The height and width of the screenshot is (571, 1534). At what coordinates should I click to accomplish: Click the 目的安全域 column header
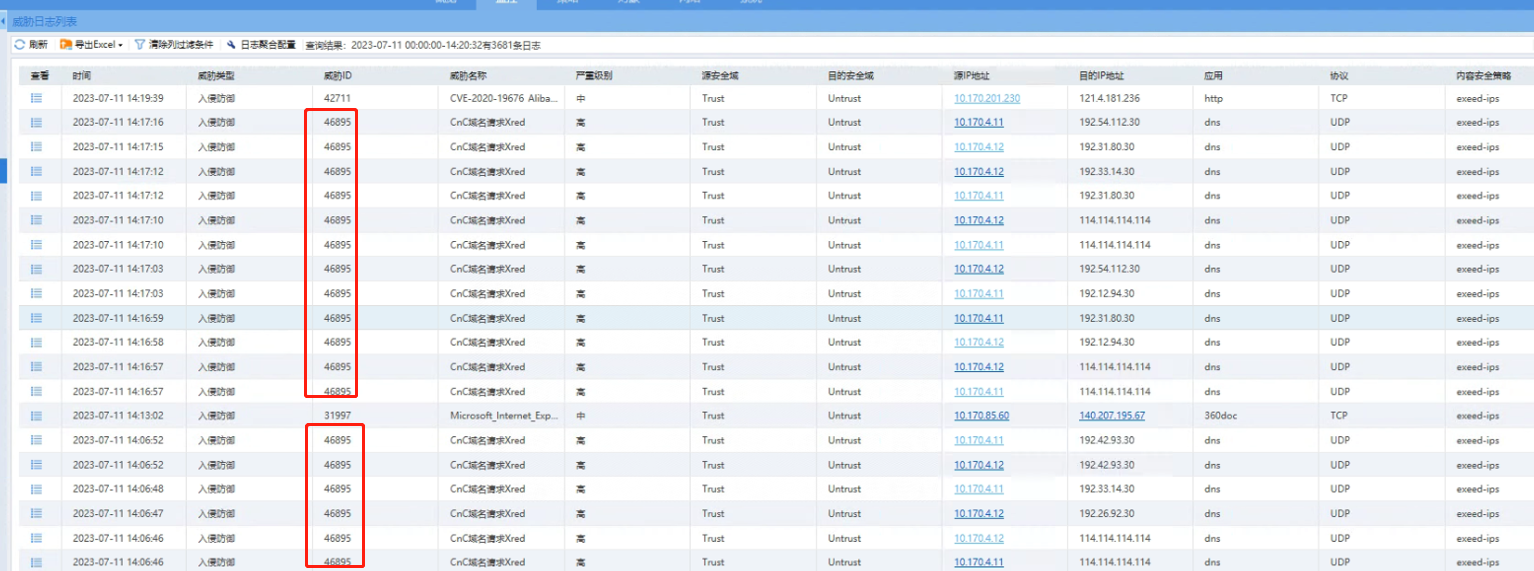point(851,75)
